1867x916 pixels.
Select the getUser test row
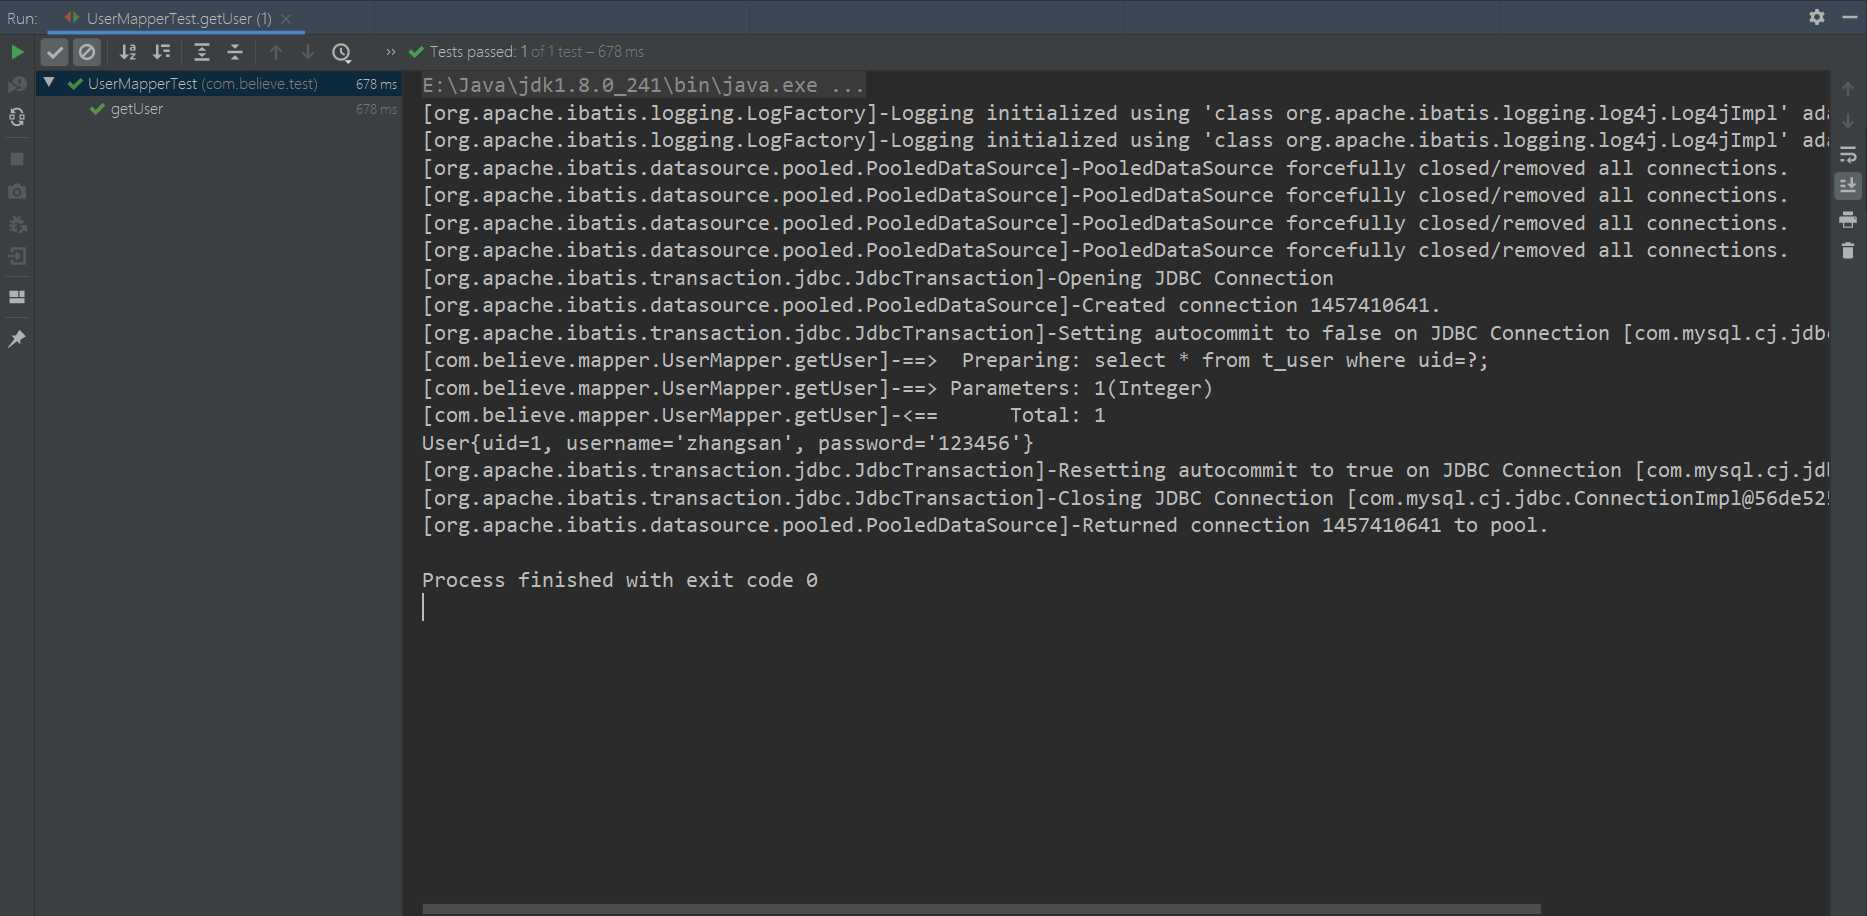point(219,109)
